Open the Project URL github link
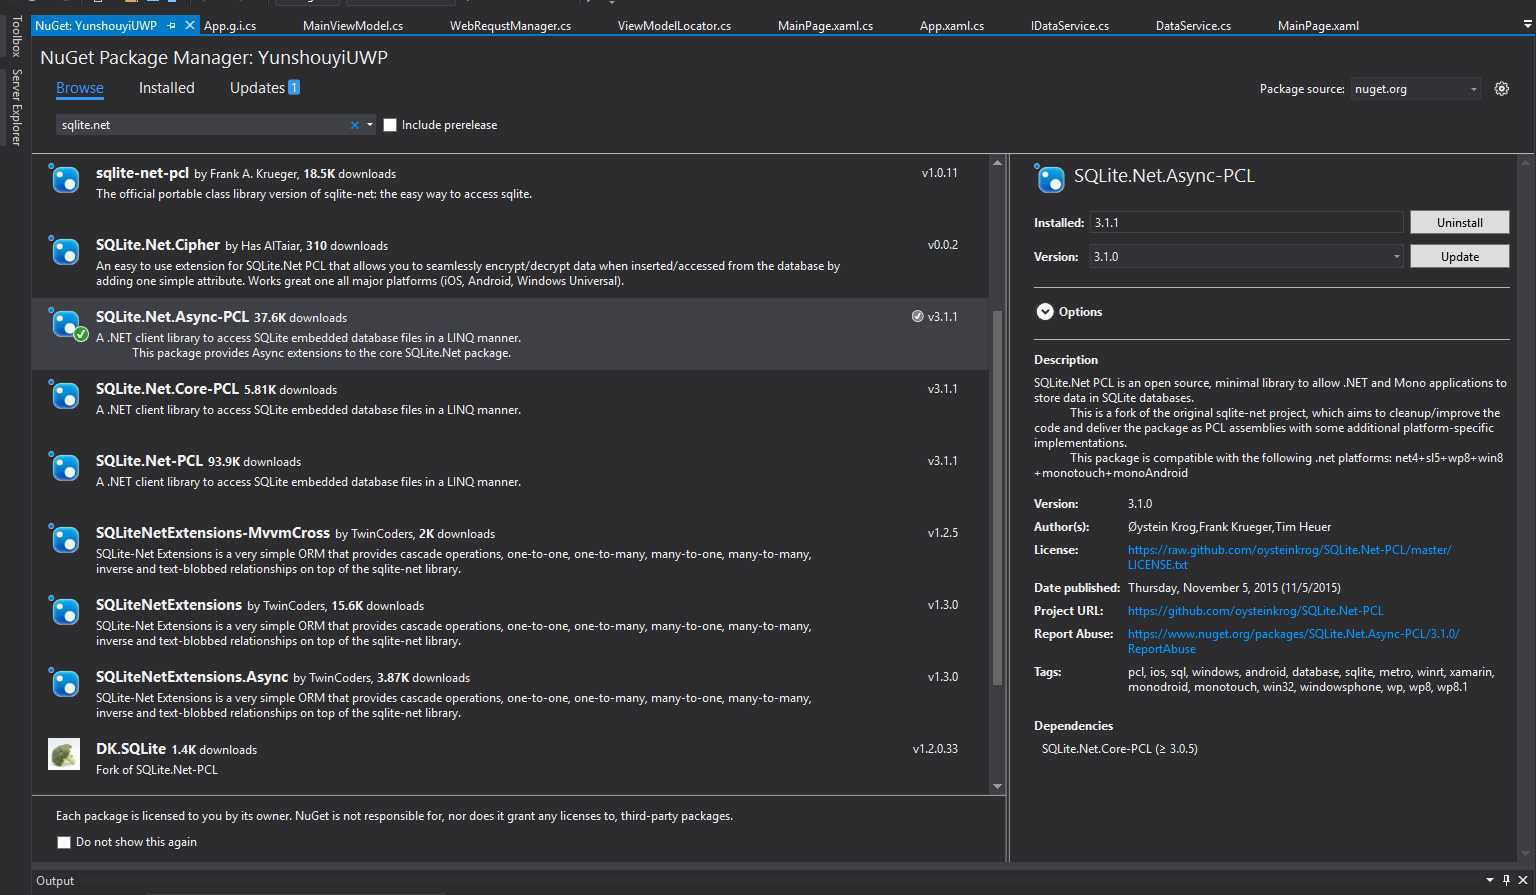1536x895 pixels. coord(1255,611)
